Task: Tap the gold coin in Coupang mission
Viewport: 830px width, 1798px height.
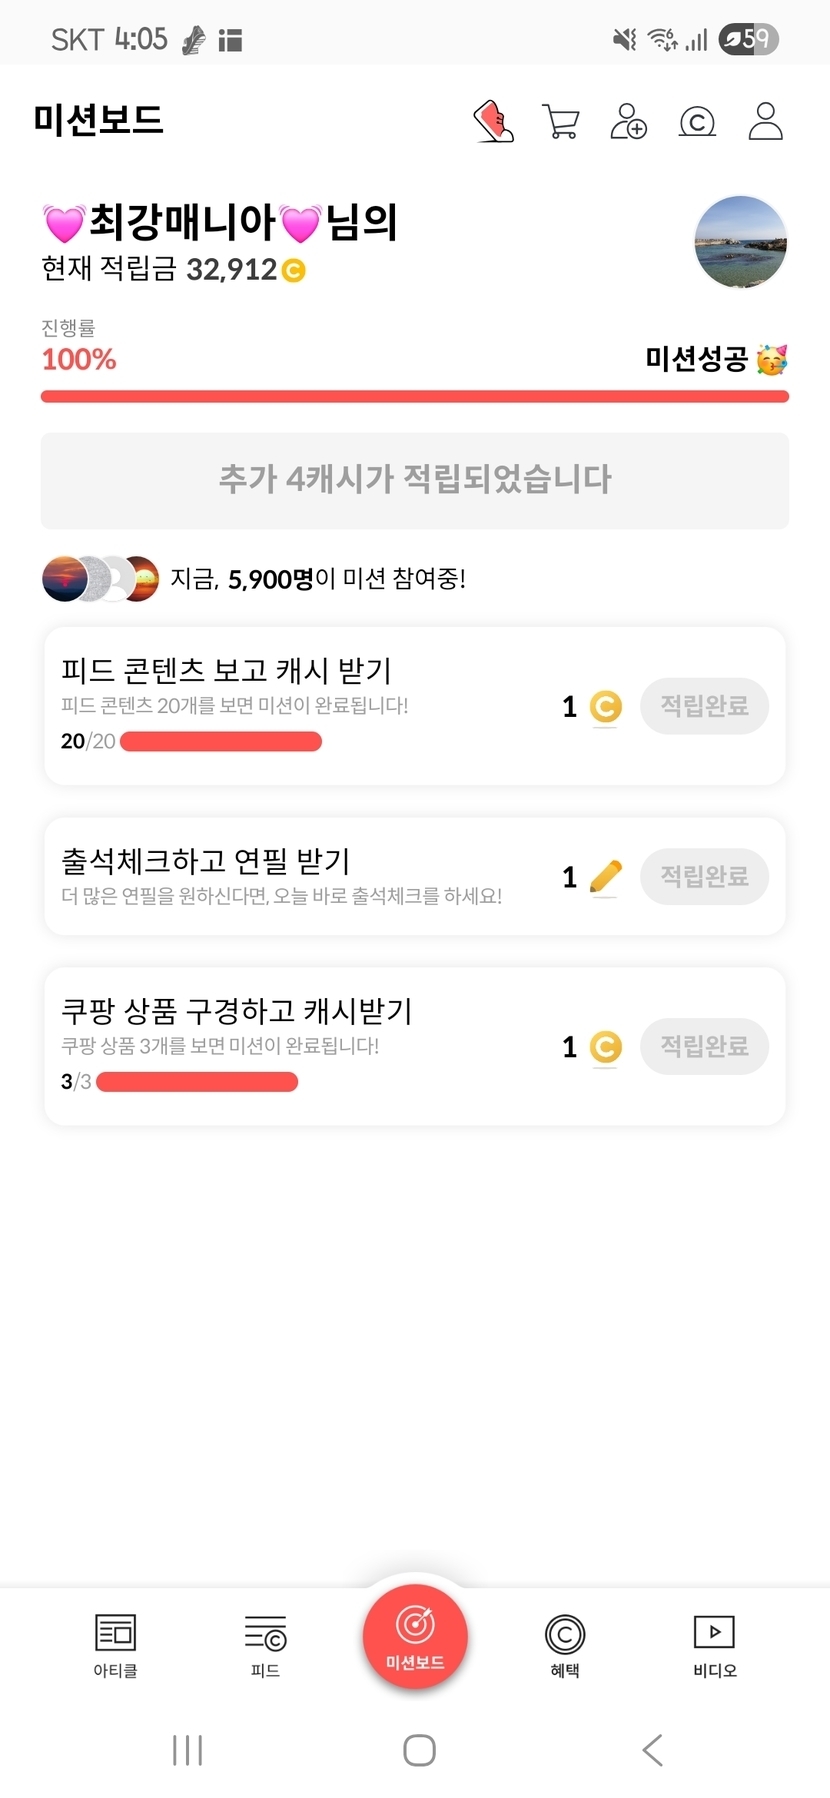Action: point(605,1047)
